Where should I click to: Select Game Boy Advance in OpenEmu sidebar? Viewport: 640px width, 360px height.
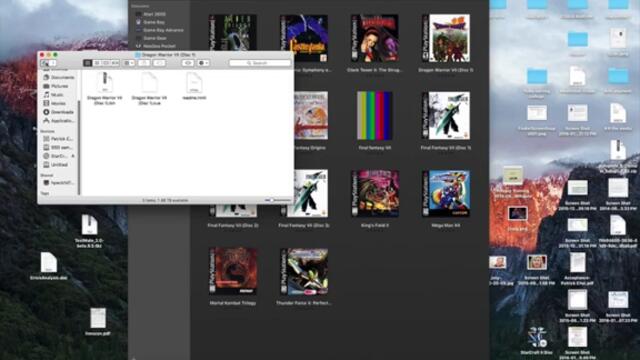tap(160, 30)
